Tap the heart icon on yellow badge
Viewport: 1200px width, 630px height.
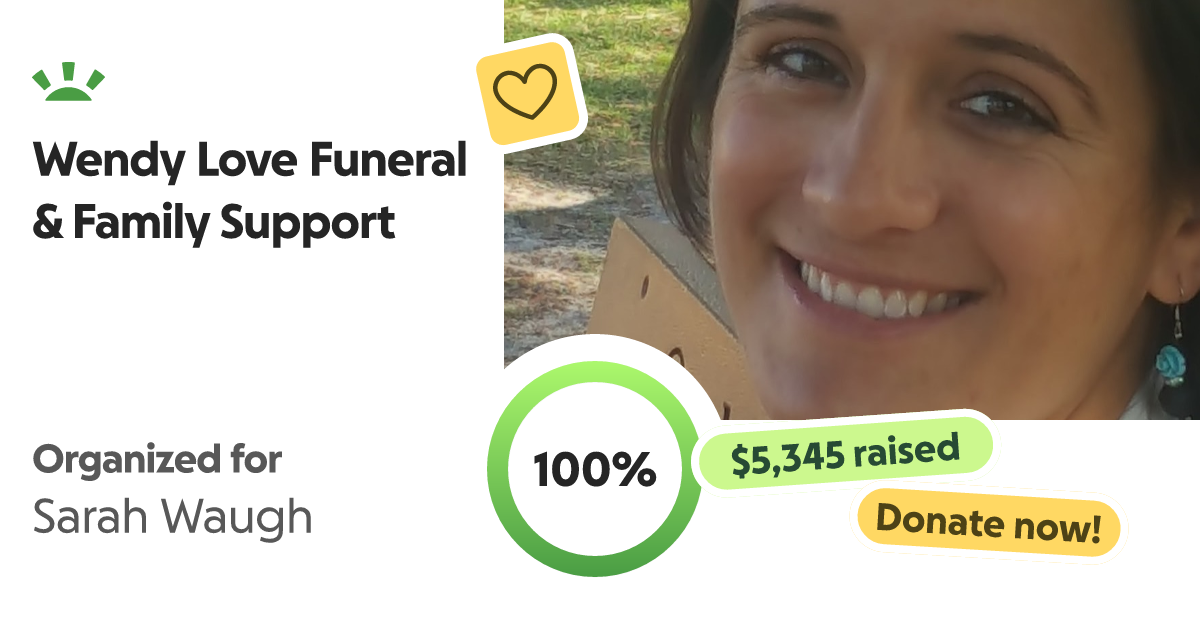[x=525, y=91]
